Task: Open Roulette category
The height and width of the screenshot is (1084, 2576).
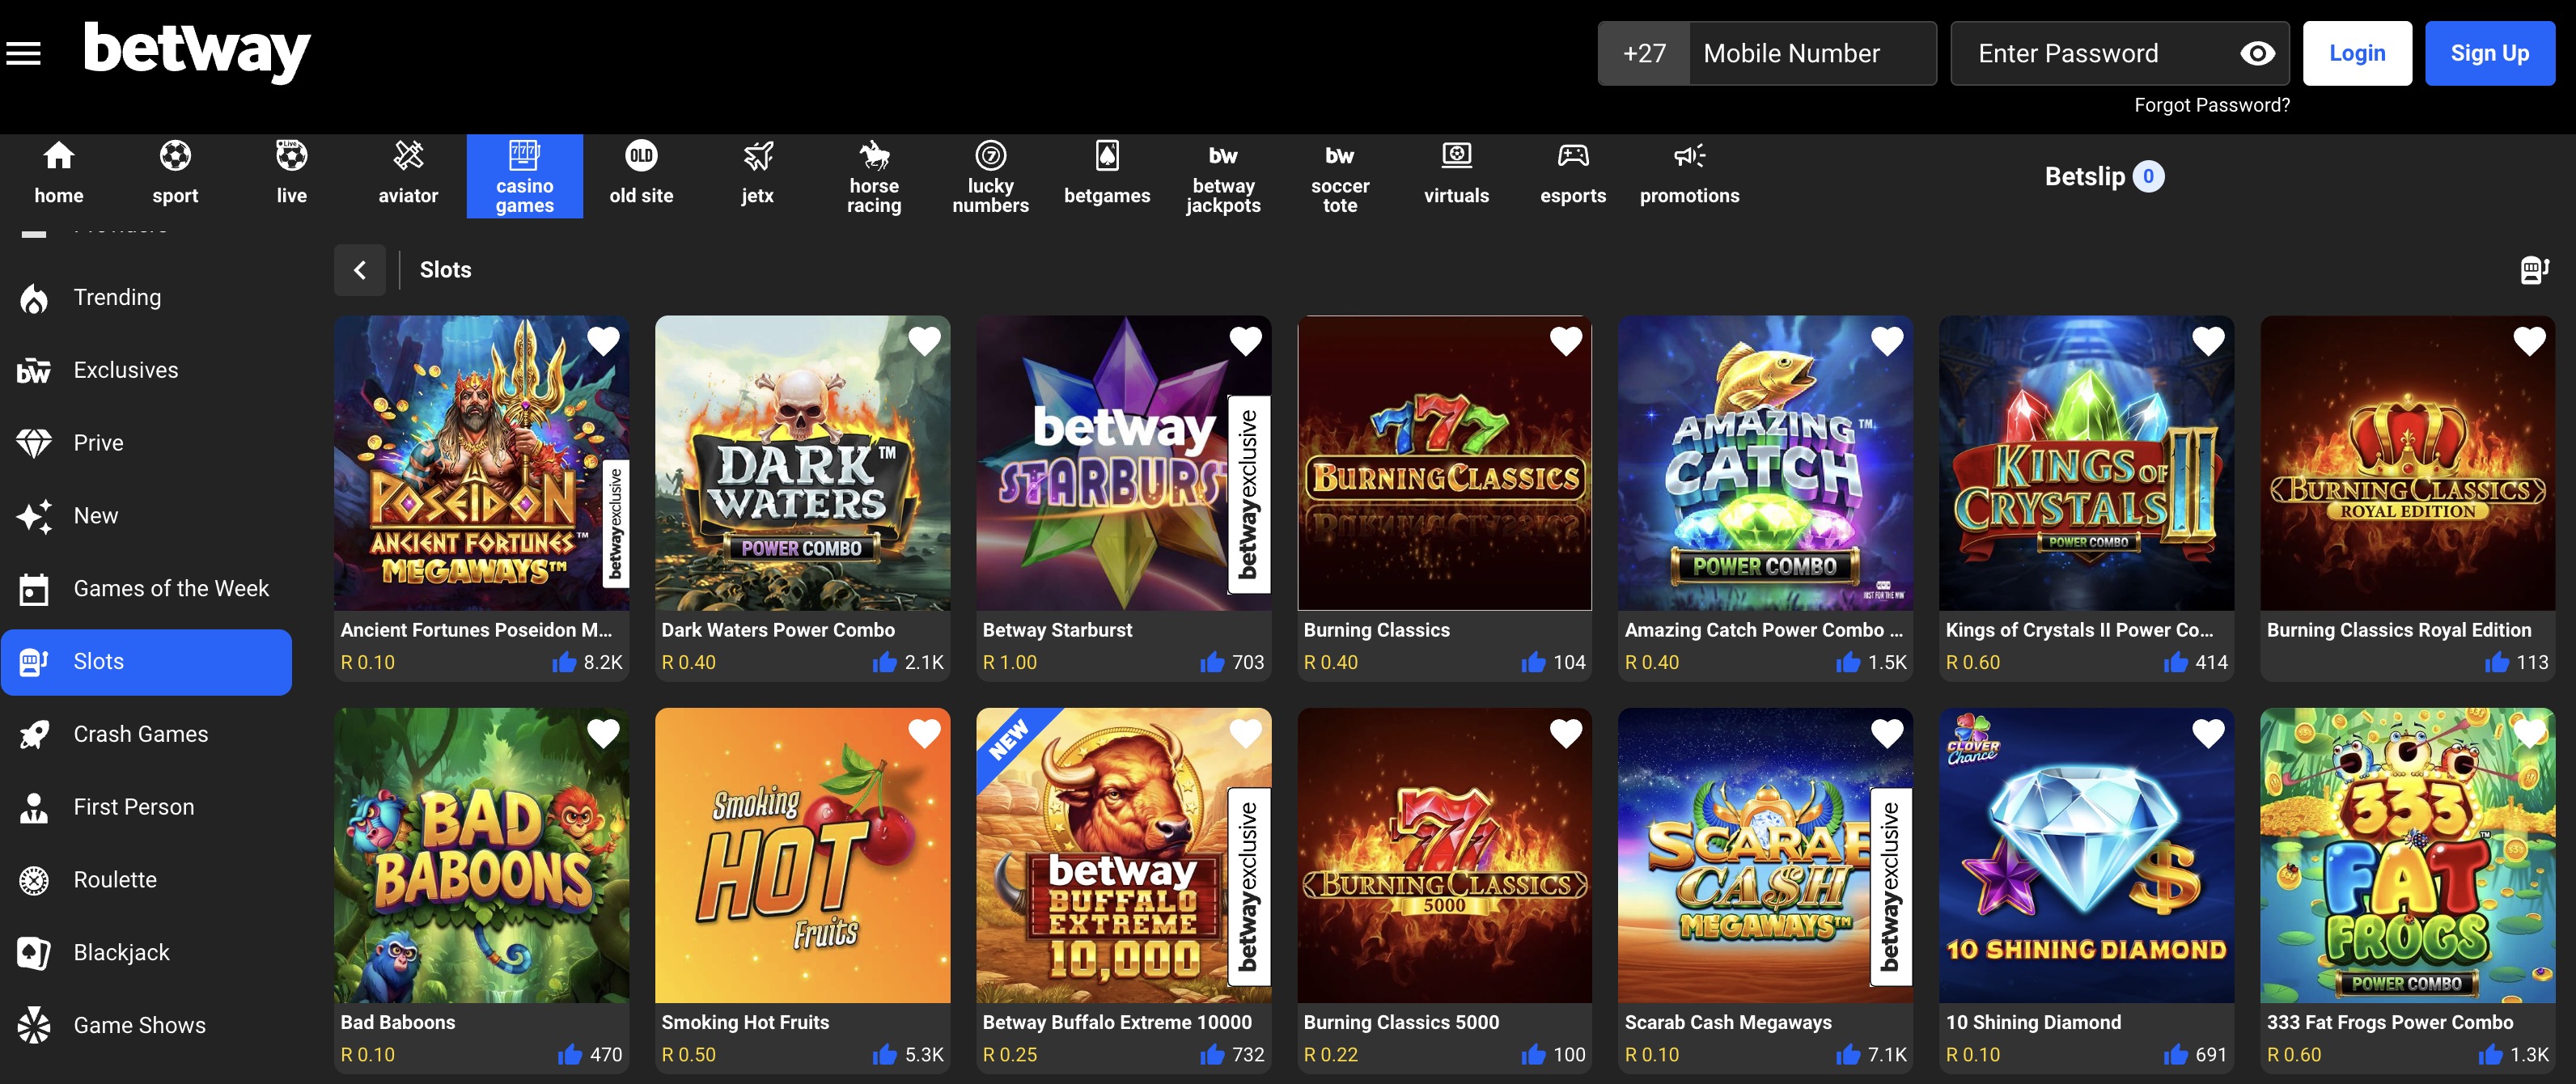Action: 146,880
